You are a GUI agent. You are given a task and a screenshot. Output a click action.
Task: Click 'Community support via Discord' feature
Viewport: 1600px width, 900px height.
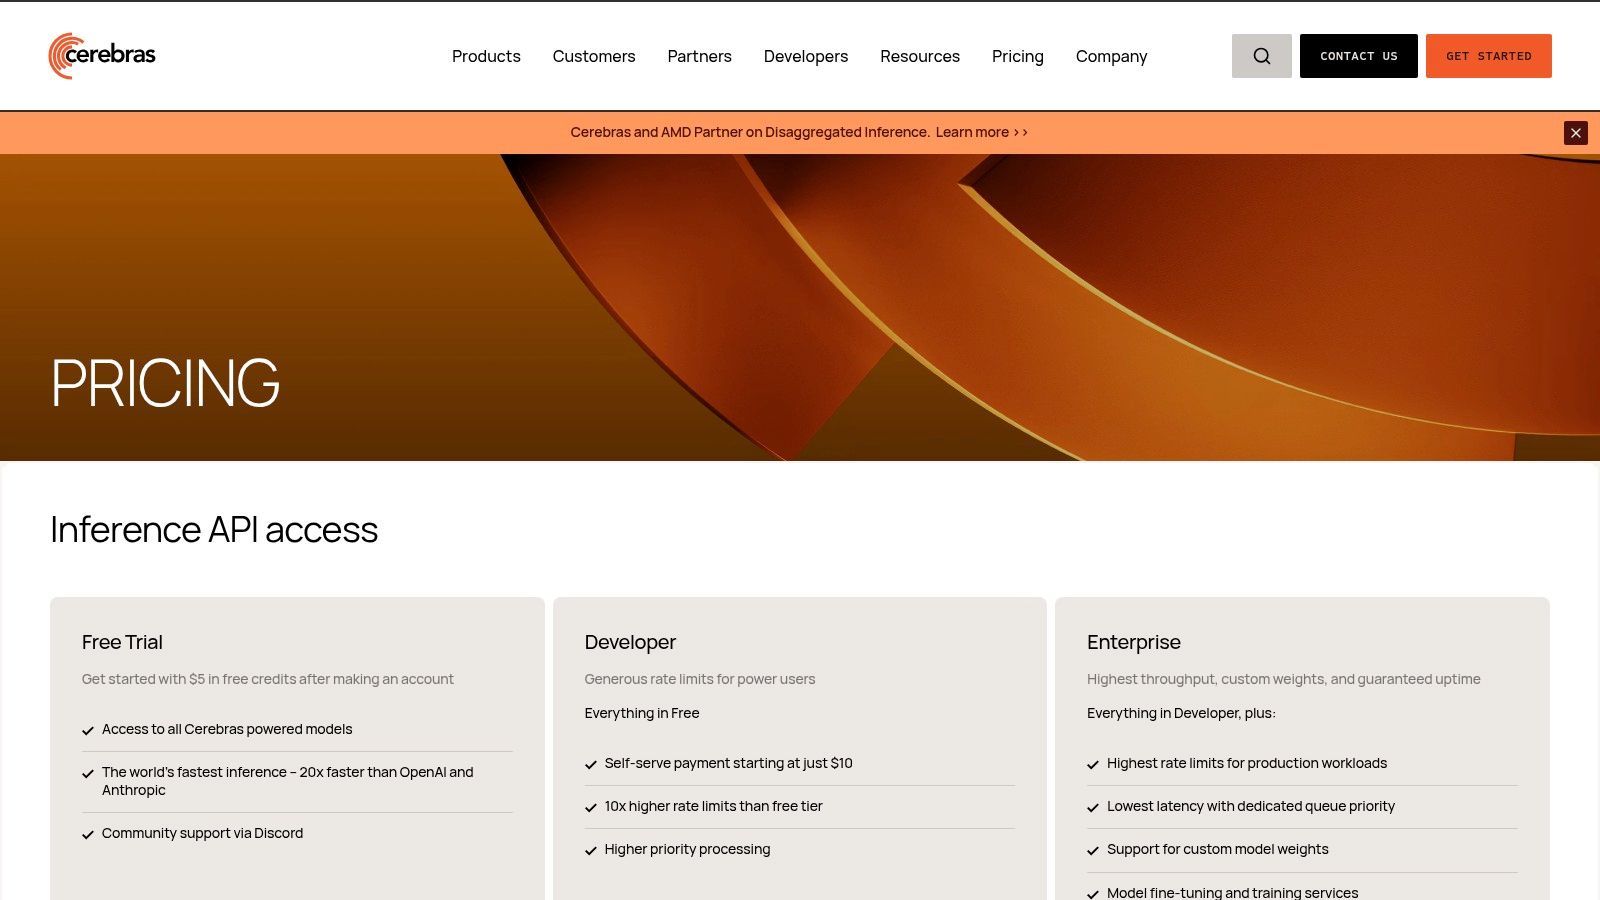(202, 833)
